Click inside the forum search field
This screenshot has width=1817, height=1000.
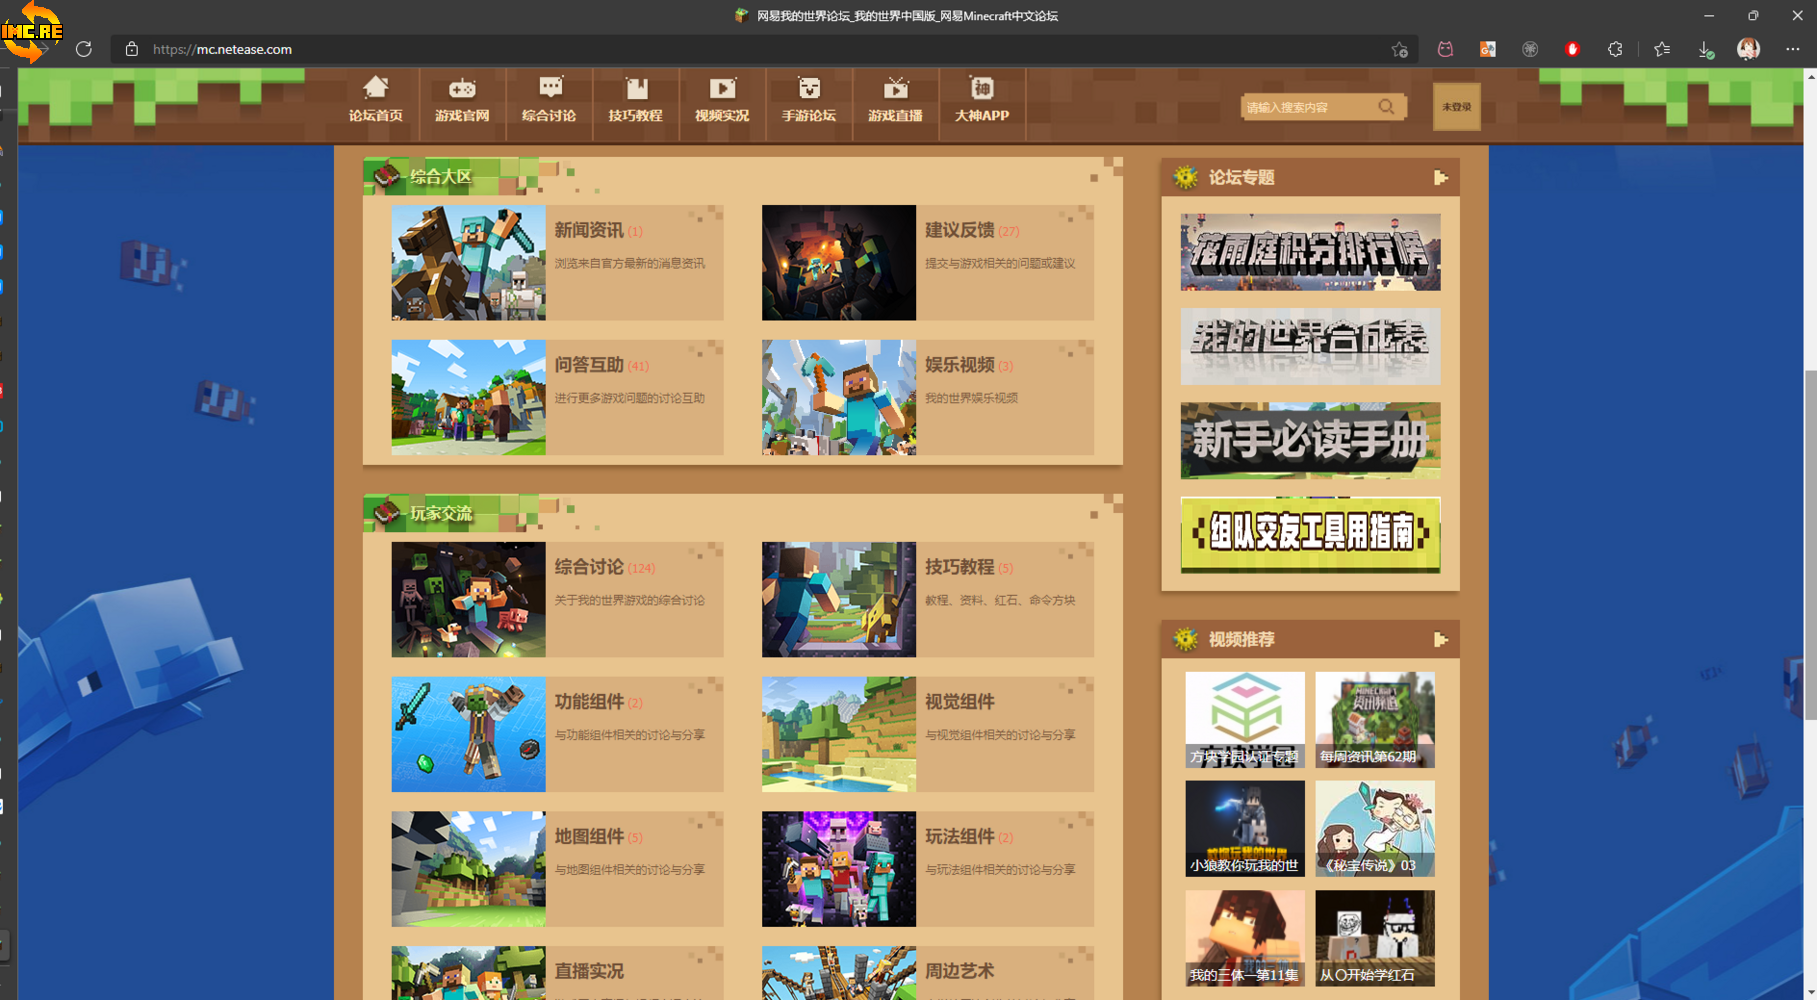pos(1306,107)
